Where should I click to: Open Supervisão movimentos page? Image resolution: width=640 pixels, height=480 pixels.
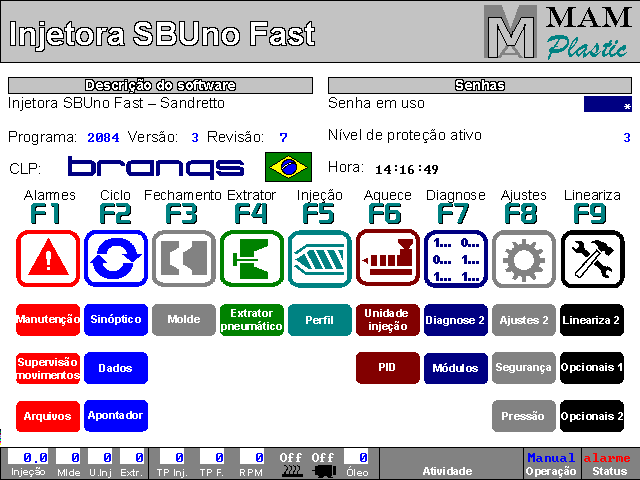click(48, 368)
